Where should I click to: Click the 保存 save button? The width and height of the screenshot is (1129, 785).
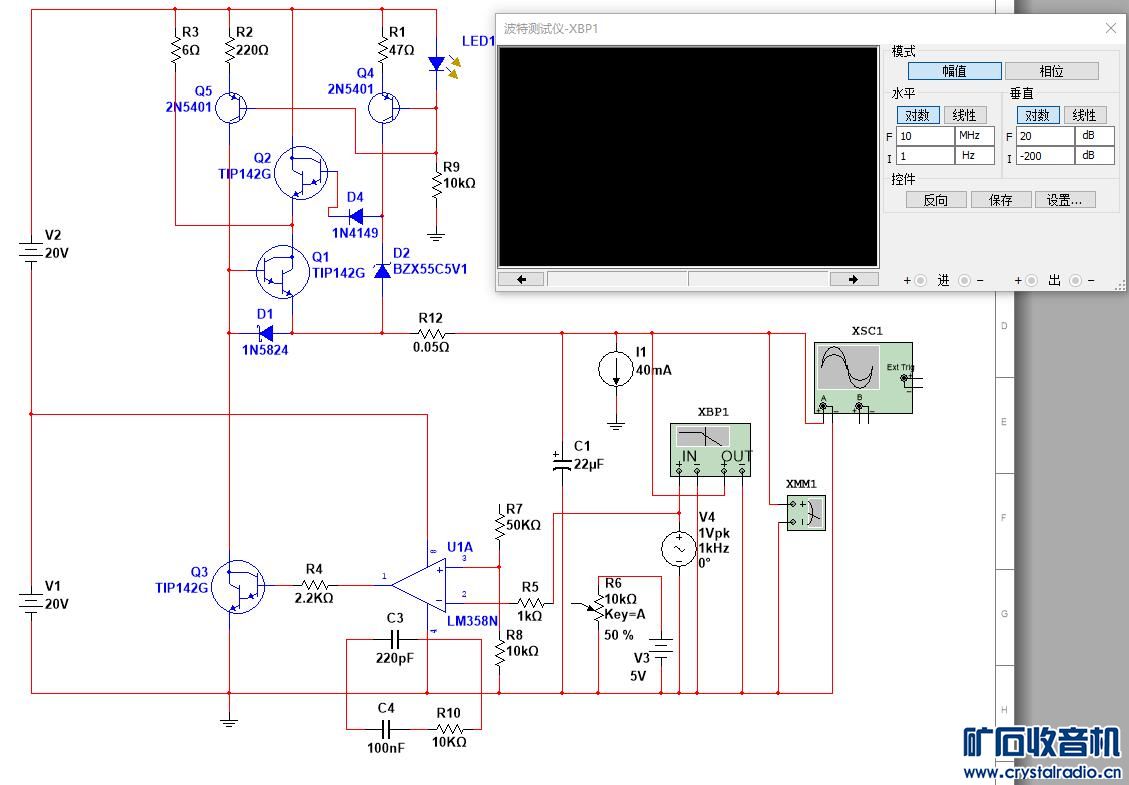pyautogui.click(x=1001, y=199)
